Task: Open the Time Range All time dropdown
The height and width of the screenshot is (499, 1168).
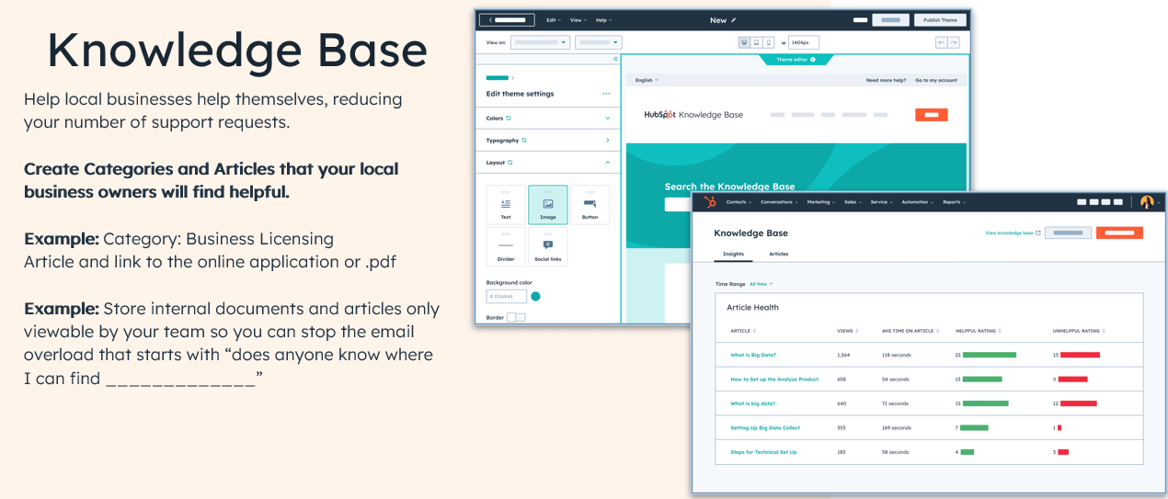Action: coord(761,284)
